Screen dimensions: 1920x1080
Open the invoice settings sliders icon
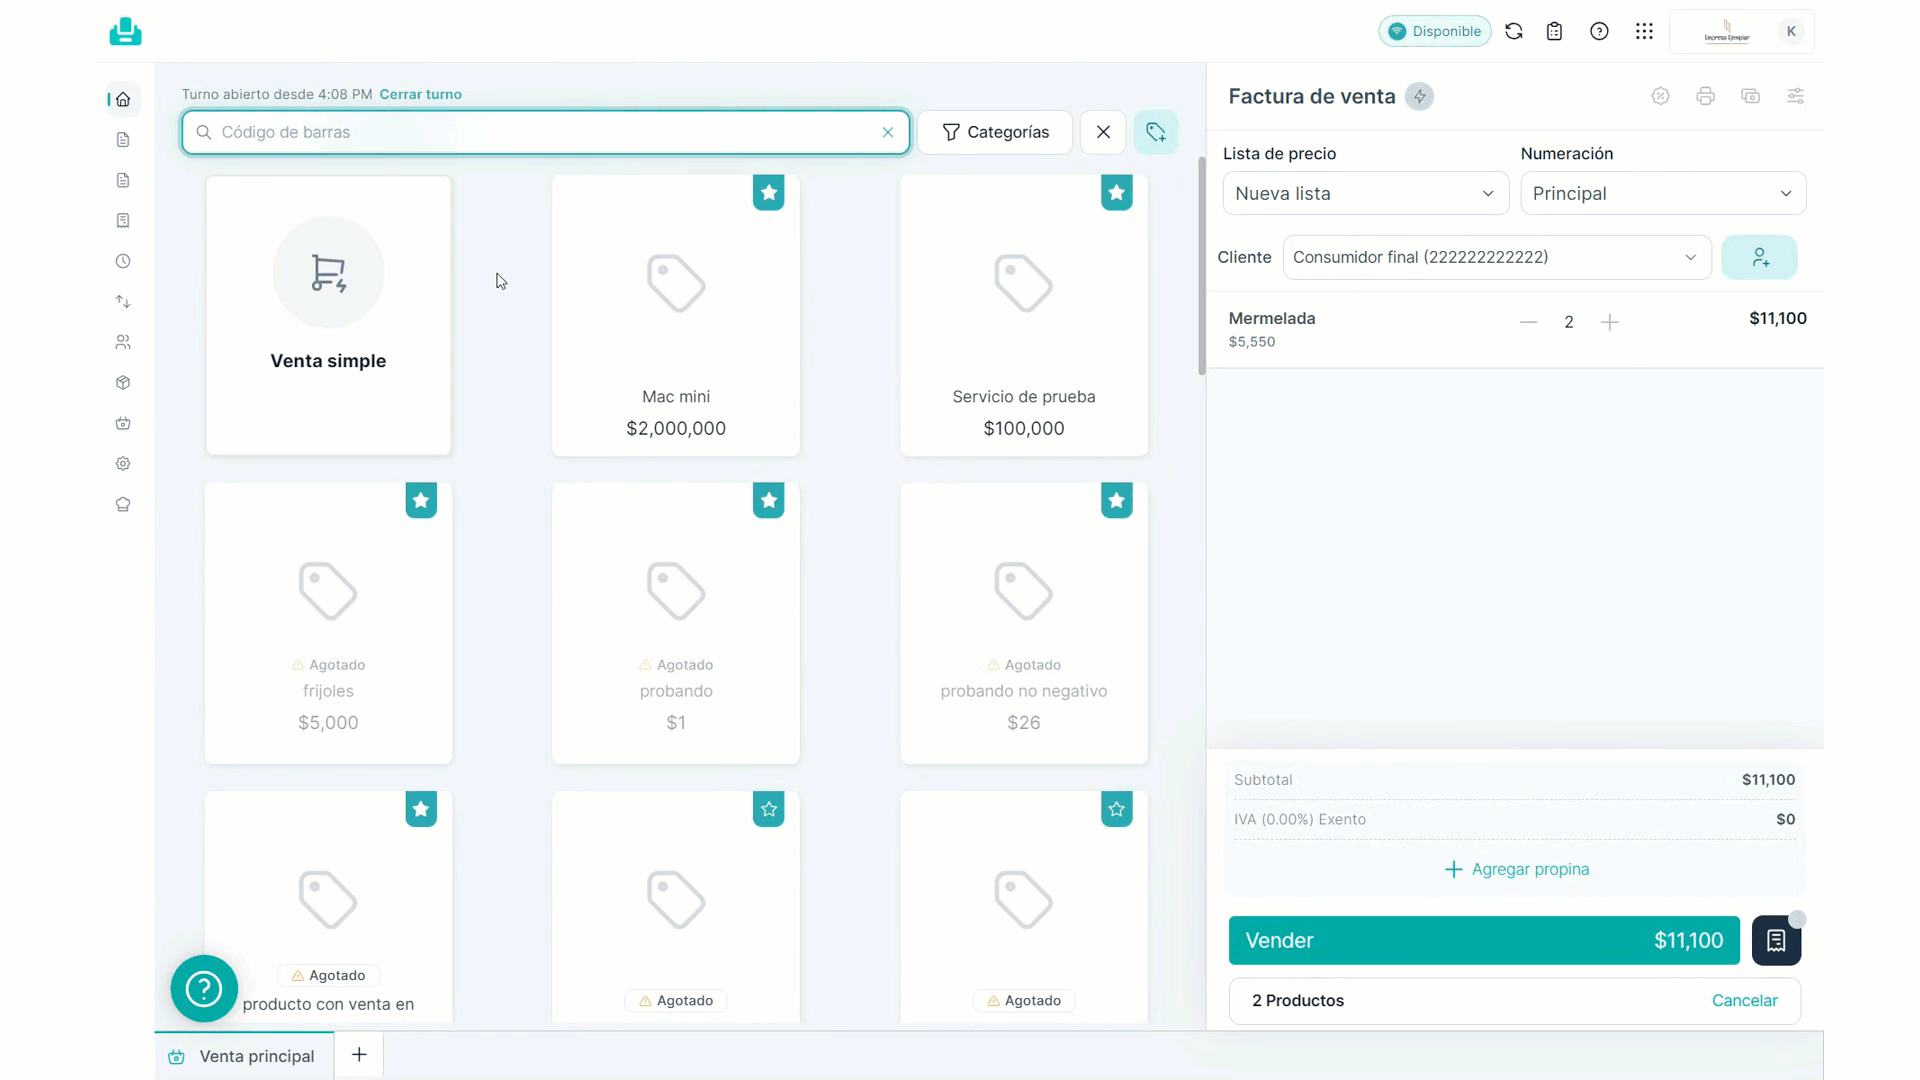click(1795, 96)
